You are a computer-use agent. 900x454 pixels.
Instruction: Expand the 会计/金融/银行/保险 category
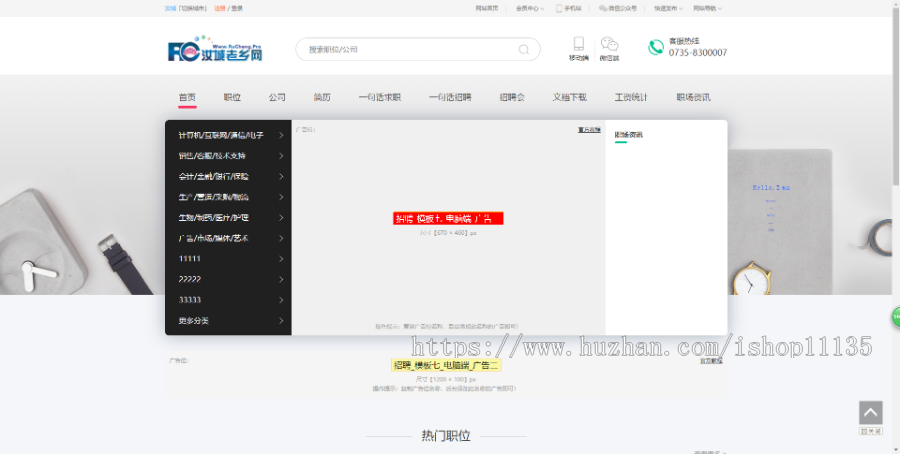click(x=228, y=177)
